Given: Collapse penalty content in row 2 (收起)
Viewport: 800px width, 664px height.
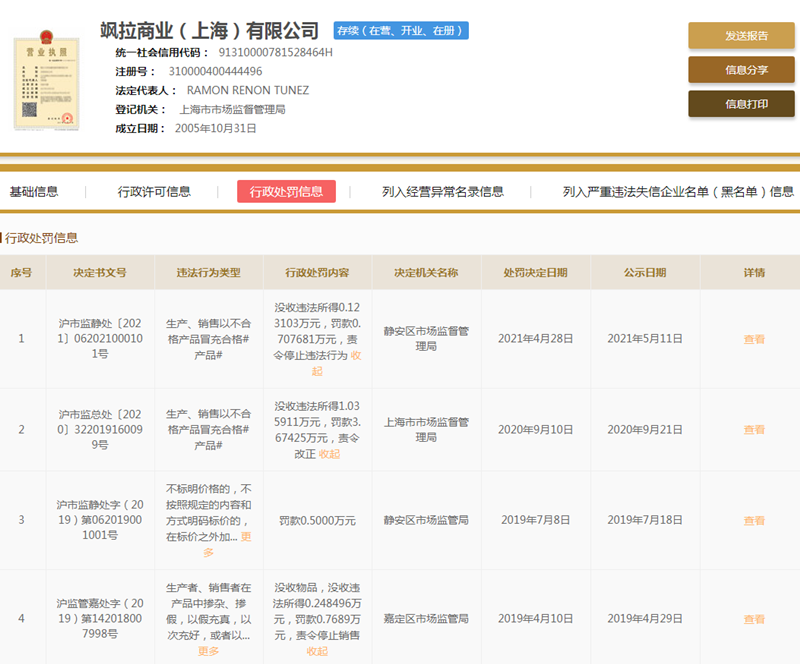Looking at the screenshot, I should (329, 454).
